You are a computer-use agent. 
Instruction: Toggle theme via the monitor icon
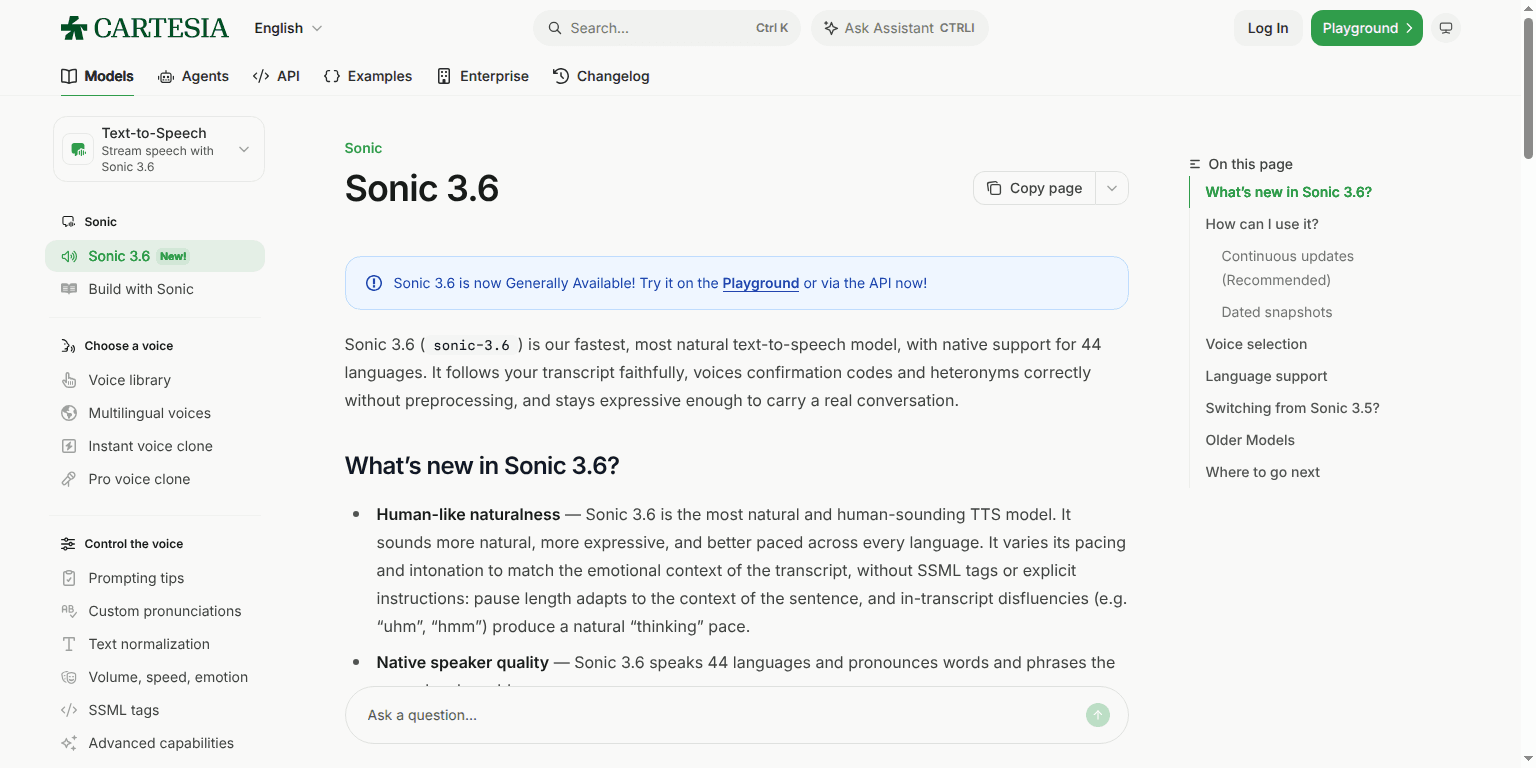[1445, 28]
